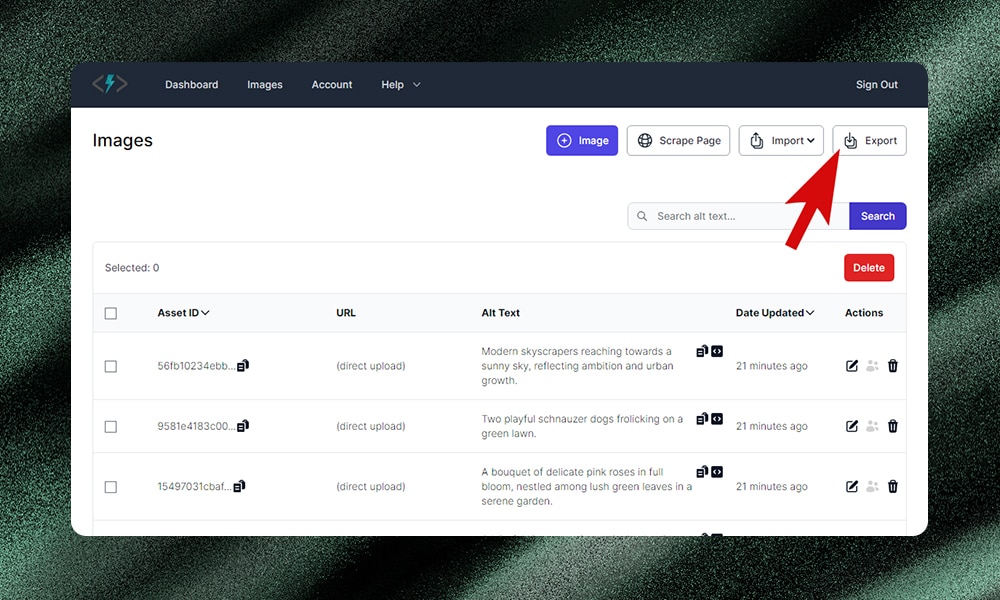The image size is (1000, 600).
Task: Open the Account page from the navbar
Action: 331,85
